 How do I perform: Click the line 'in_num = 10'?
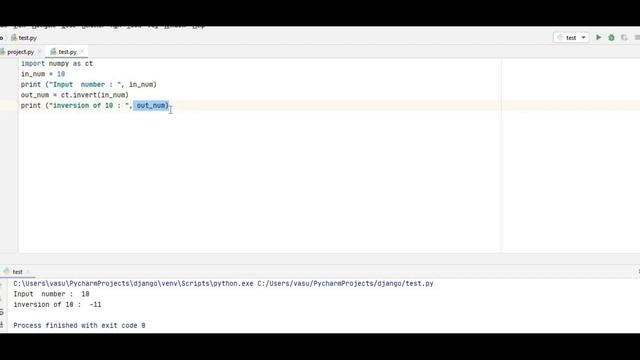click(x=43, y=74)
